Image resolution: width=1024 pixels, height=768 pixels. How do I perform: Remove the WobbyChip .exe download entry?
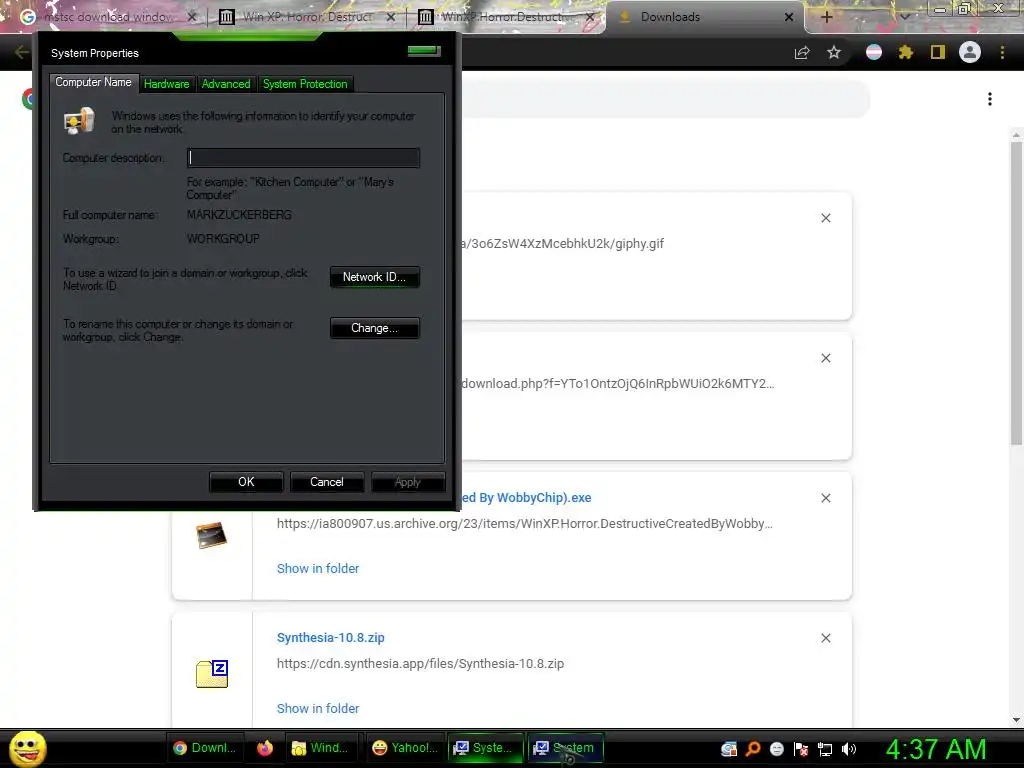coord(825,498)
